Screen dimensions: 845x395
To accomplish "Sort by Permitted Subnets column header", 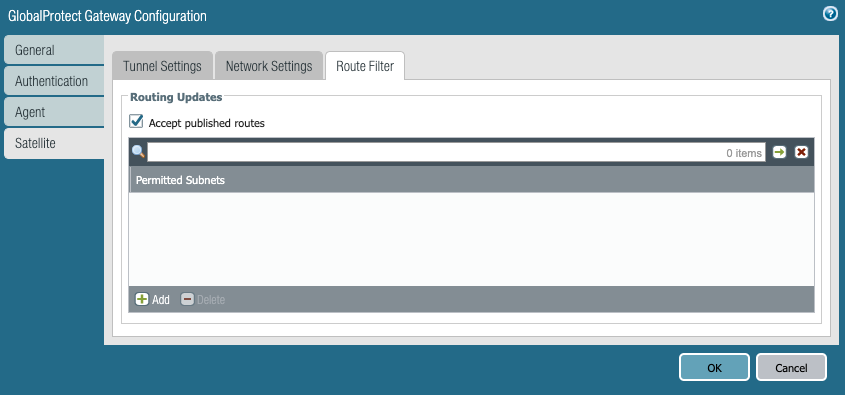I will (472, 180).
